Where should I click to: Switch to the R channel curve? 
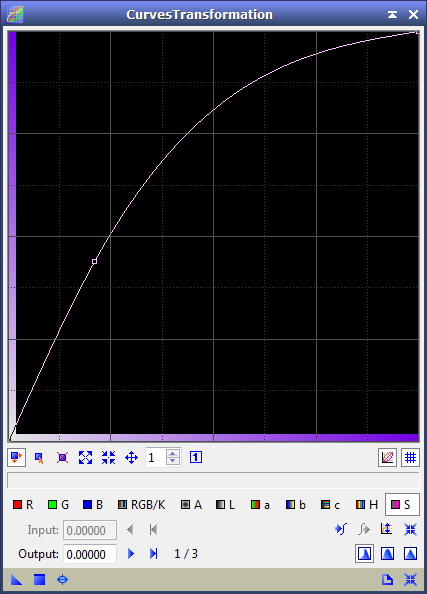(x=23, y=505)
